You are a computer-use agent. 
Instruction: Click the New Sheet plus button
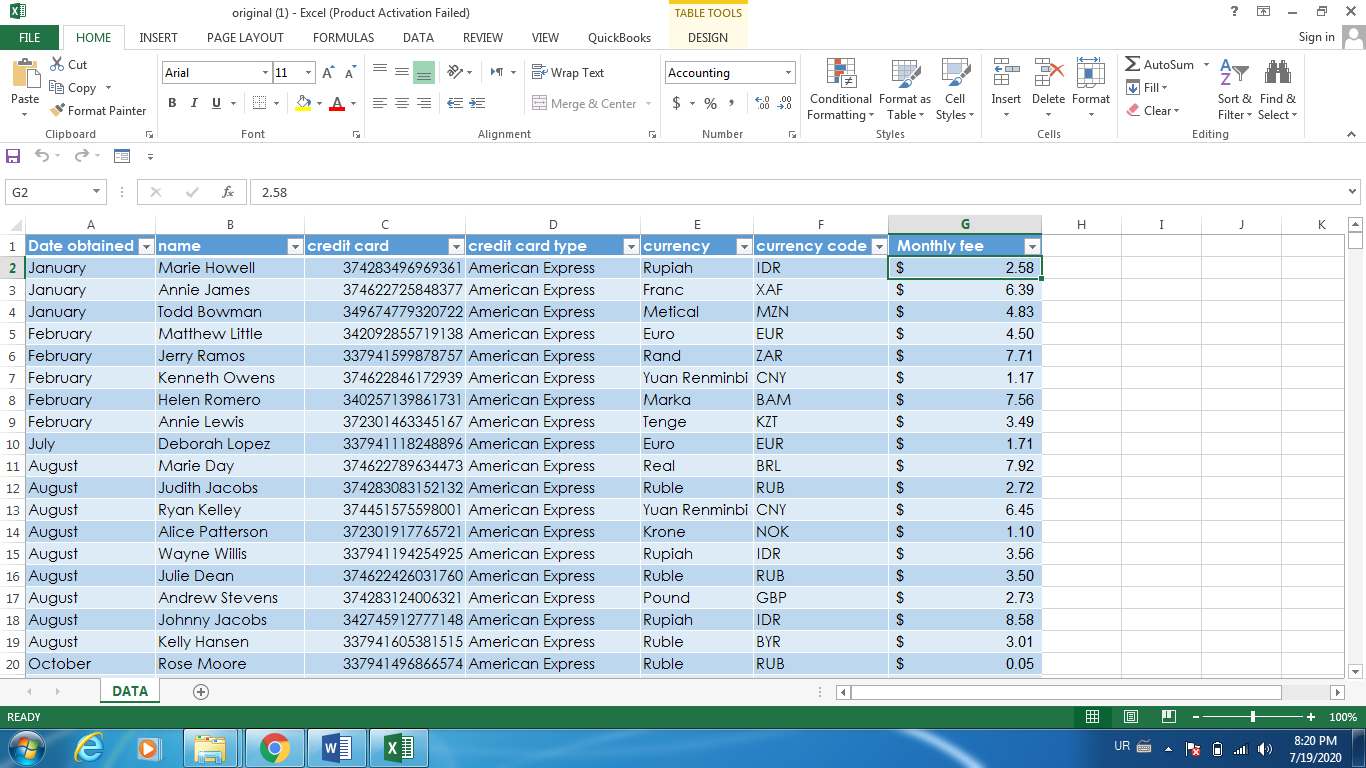[x=201, y=690]
